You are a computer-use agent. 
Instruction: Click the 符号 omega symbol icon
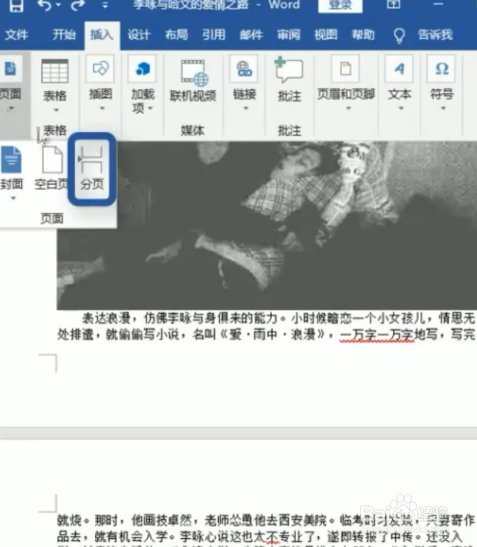point(442,69)
